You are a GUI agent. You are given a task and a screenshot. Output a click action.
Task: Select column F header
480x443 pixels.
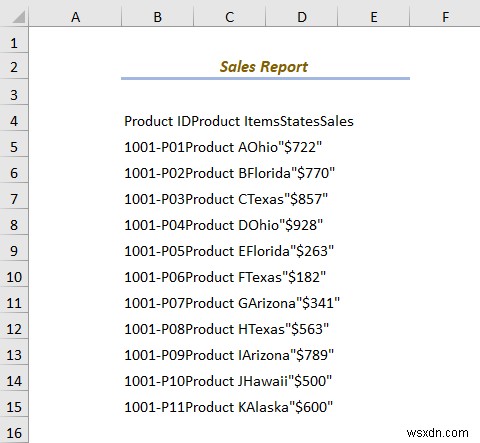[445, 17]
